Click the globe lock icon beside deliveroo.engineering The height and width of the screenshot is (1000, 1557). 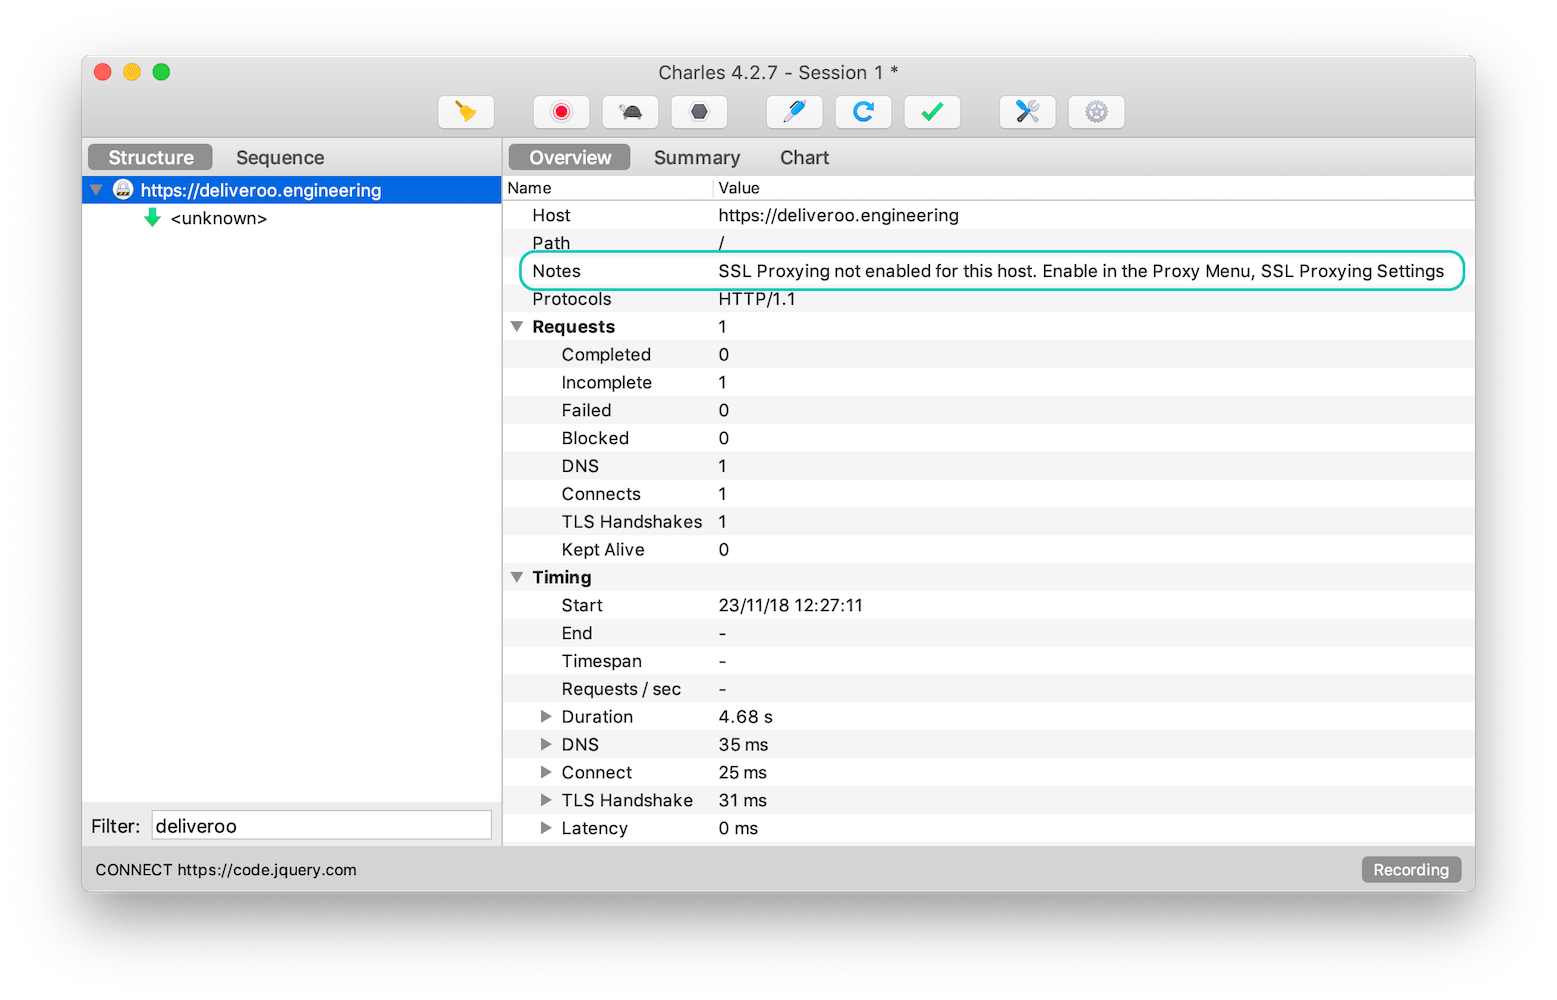123,190
